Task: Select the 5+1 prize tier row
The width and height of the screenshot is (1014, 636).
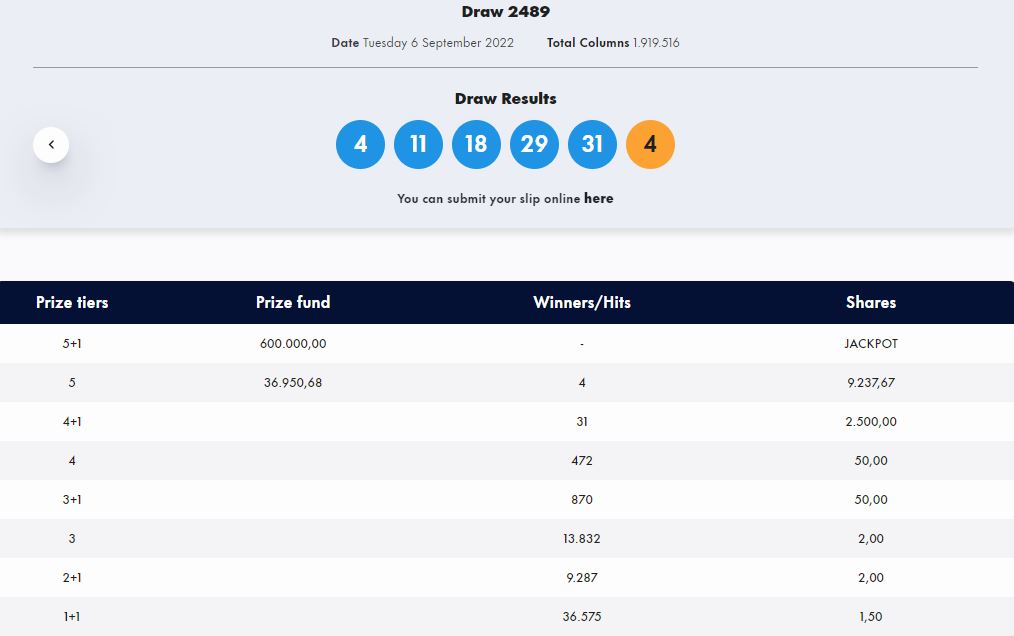Action: point(507,344)
